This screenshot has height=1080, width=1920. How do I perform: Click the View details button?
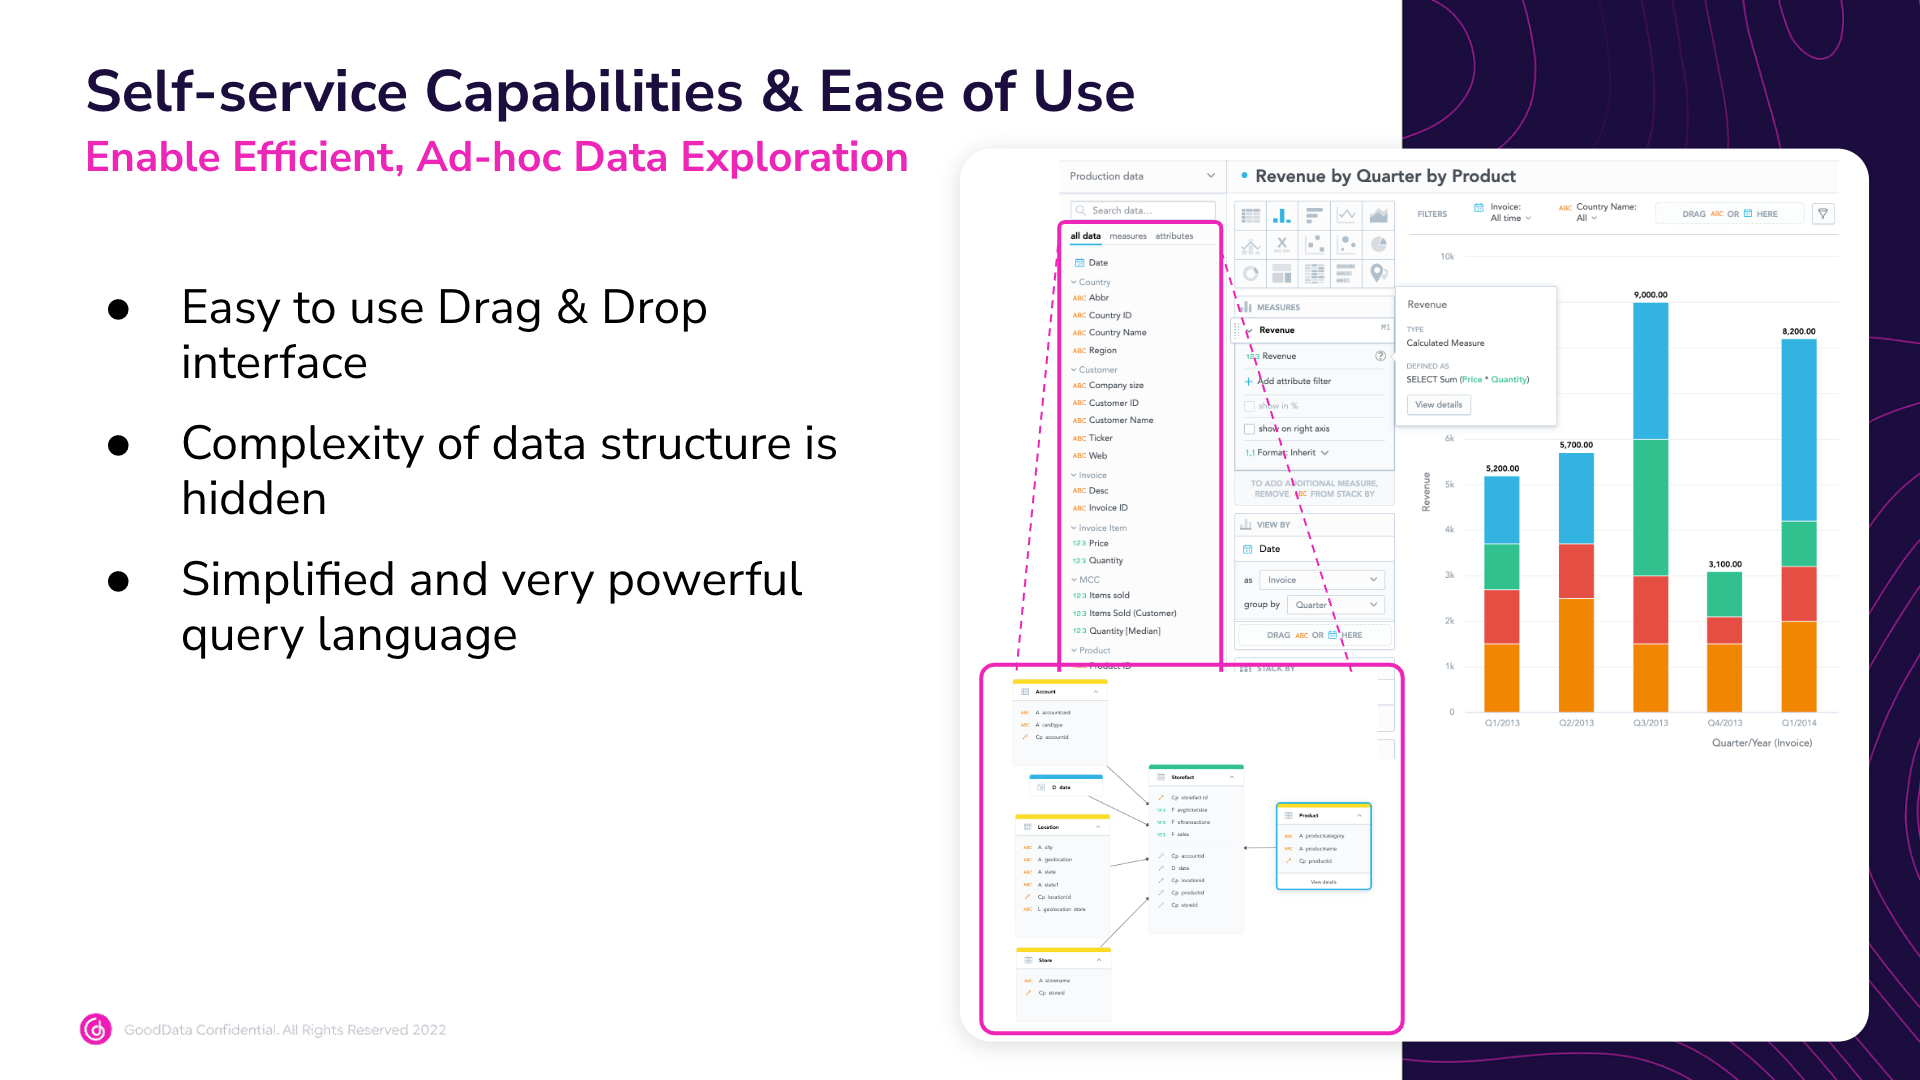pyautogui.click(x=1438, y=404)
